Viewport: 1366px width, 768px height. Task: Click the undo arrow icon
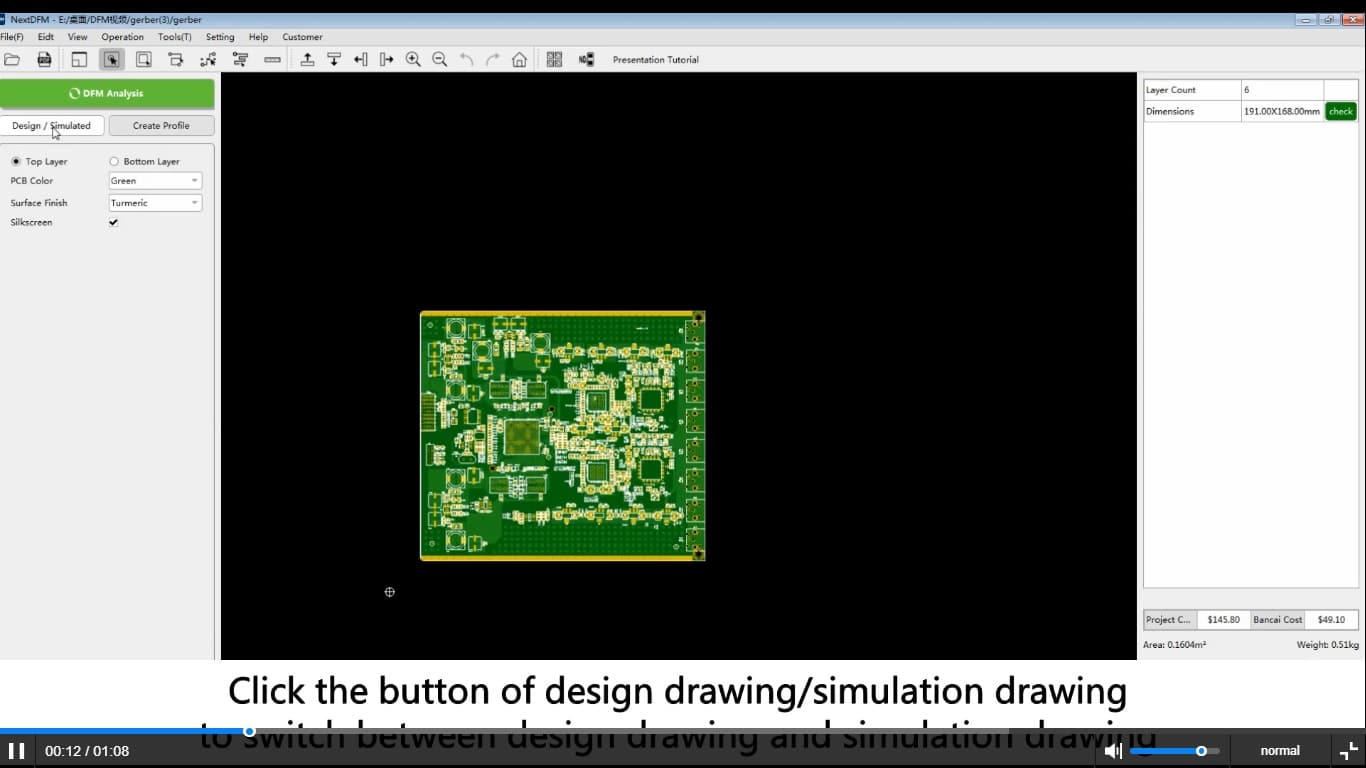tap(466, 60)
